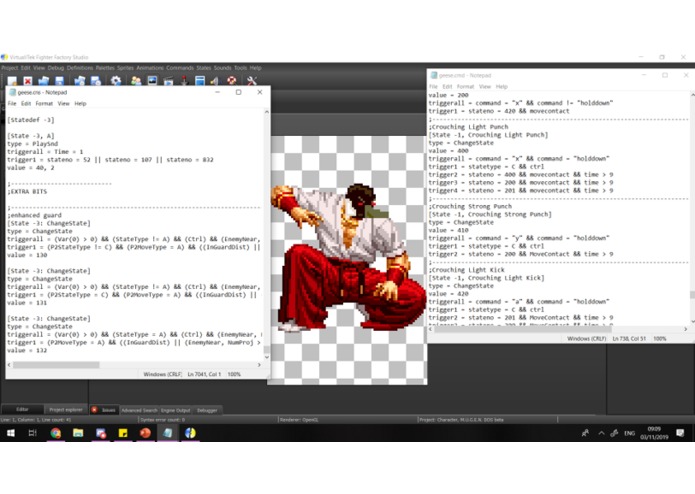Screen dimensions: 695x494
Task: Switch to the Debugger tab
Action: point(207,410)
